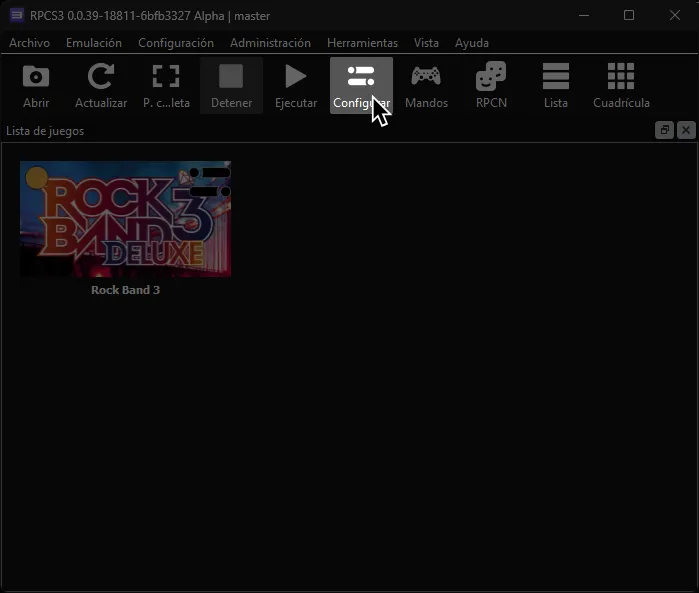Switch to Lista view
699x593 pixels.
(x=556, y=86)
